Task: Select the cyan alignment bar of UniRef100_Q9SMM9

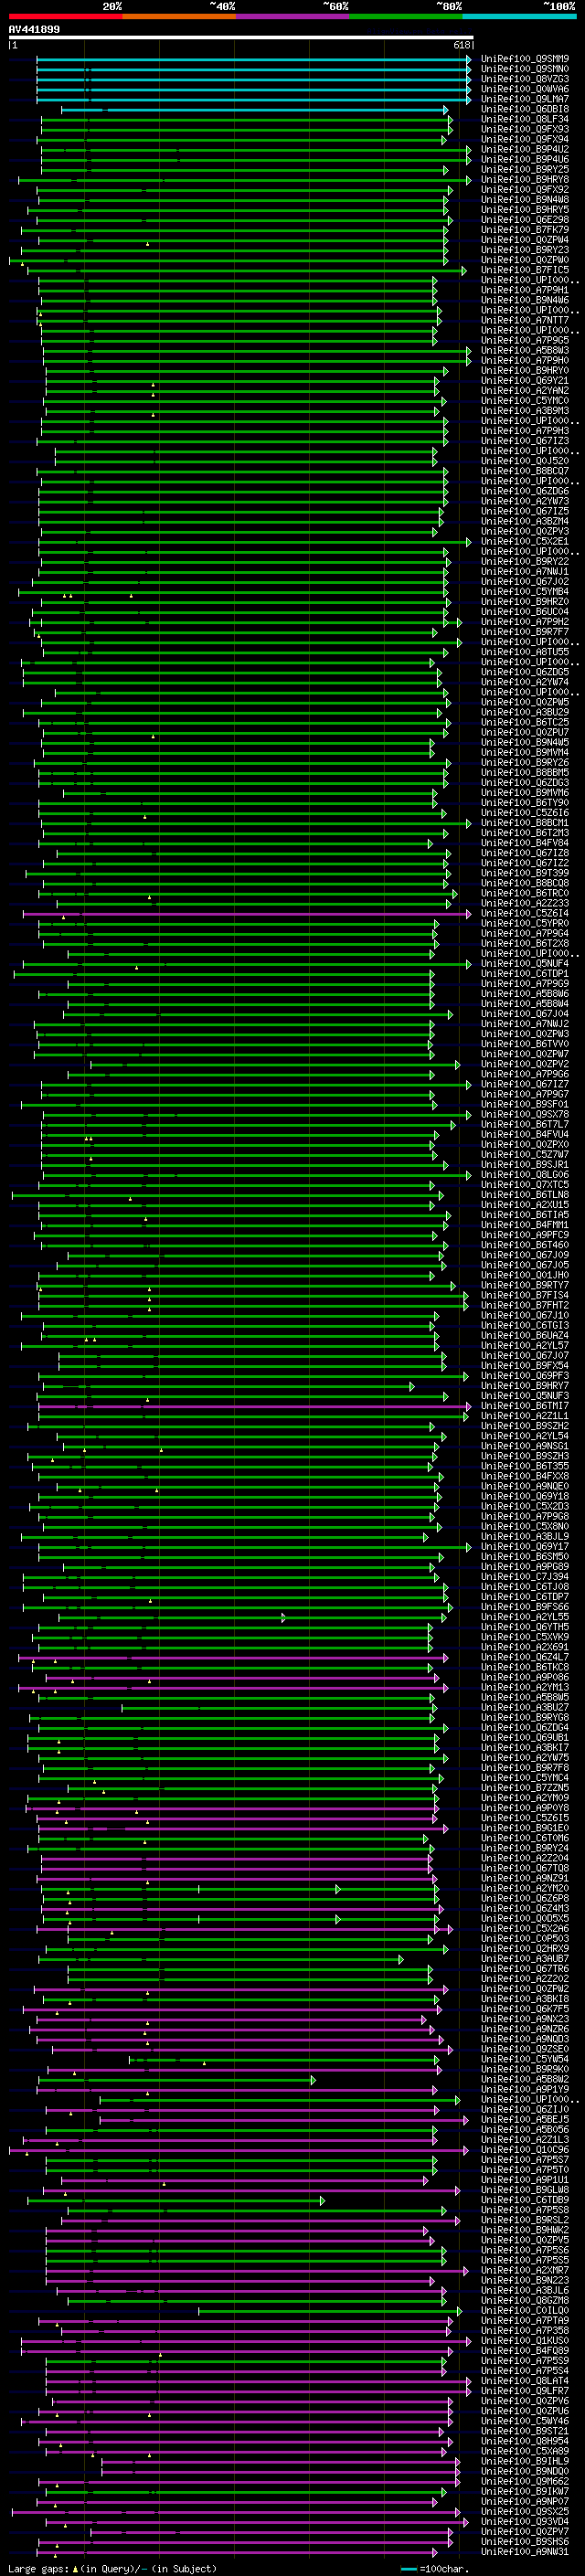Action: 254,59
